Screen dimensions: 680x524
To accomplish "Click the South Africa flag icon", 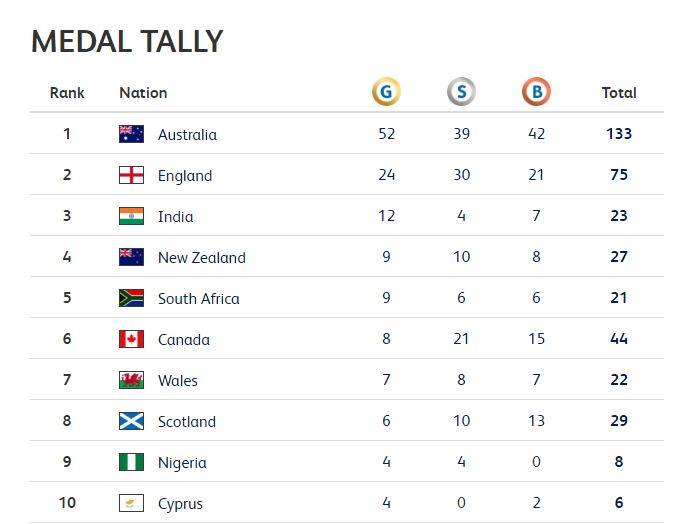I will pos(131,298).
